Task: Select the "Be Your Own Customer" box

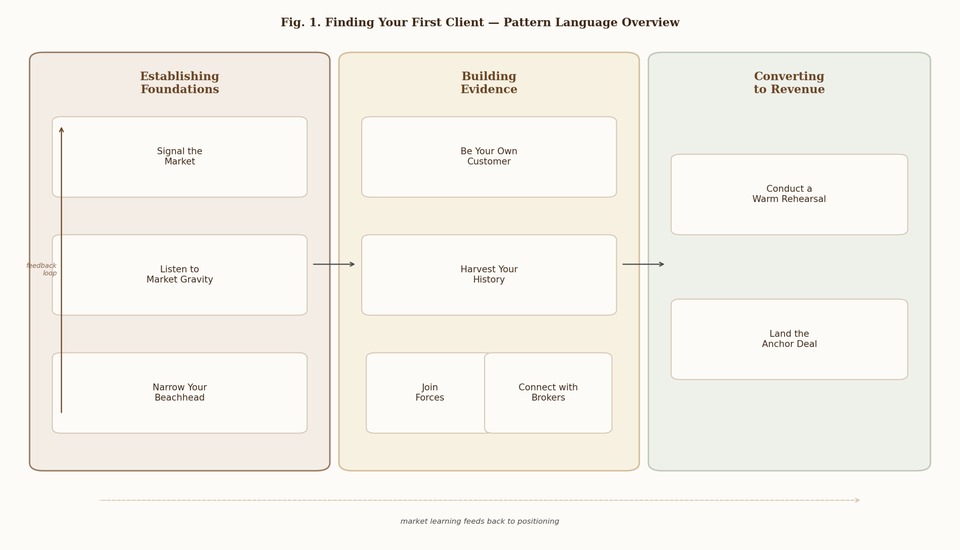Action: [489, 157]
